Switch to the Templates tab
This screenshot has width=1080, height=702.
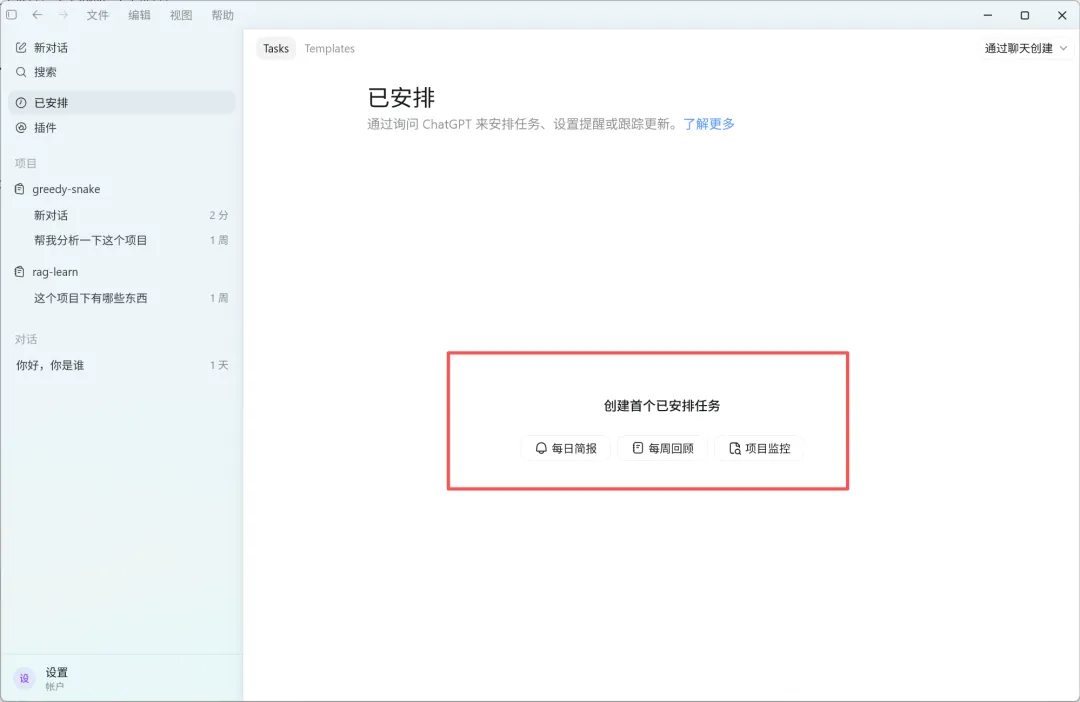pyautogui.click(x=329, y=48)
